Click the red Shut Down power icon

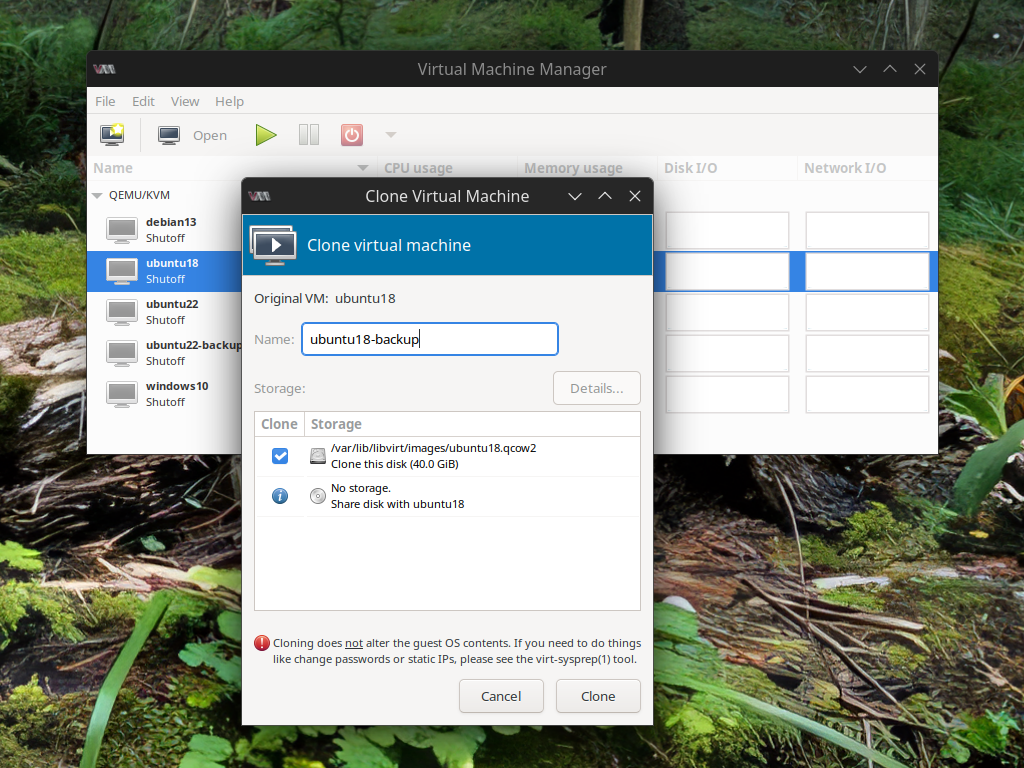352,135
